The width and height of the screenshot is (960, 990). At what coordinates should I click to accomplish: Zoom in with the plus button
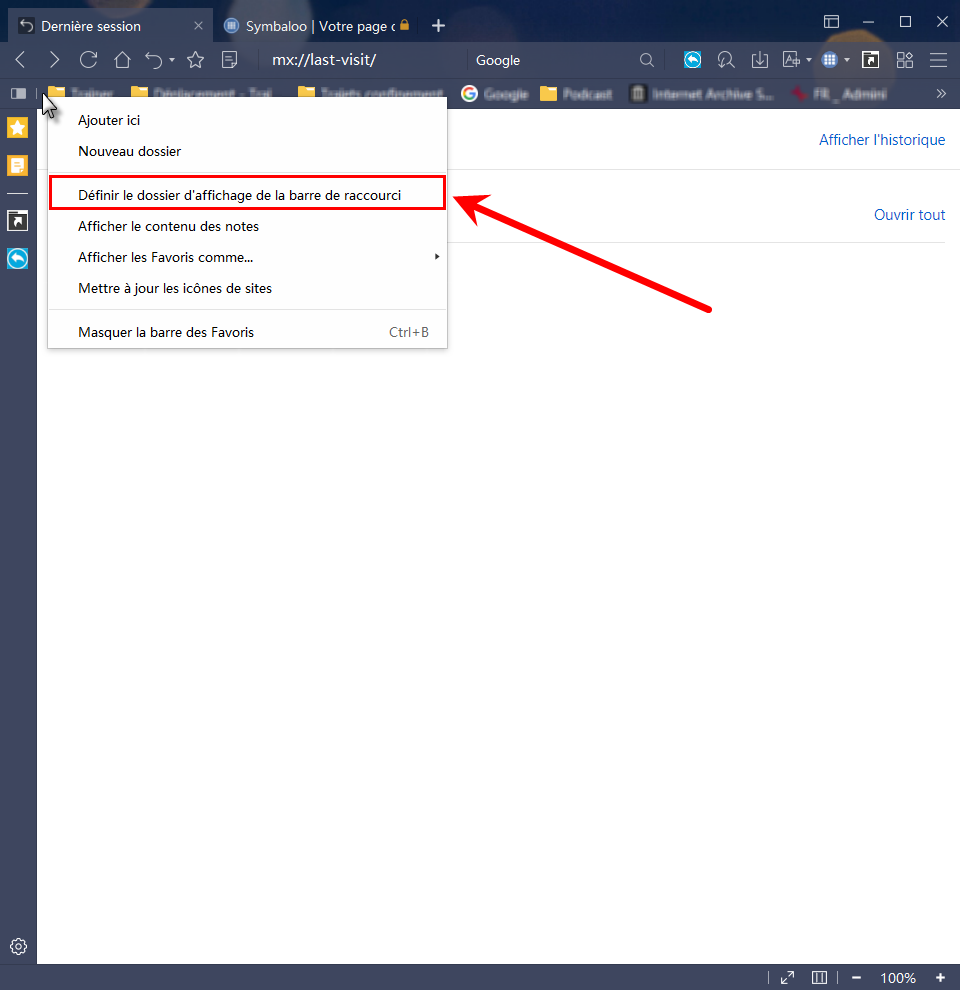pos(940,977)
